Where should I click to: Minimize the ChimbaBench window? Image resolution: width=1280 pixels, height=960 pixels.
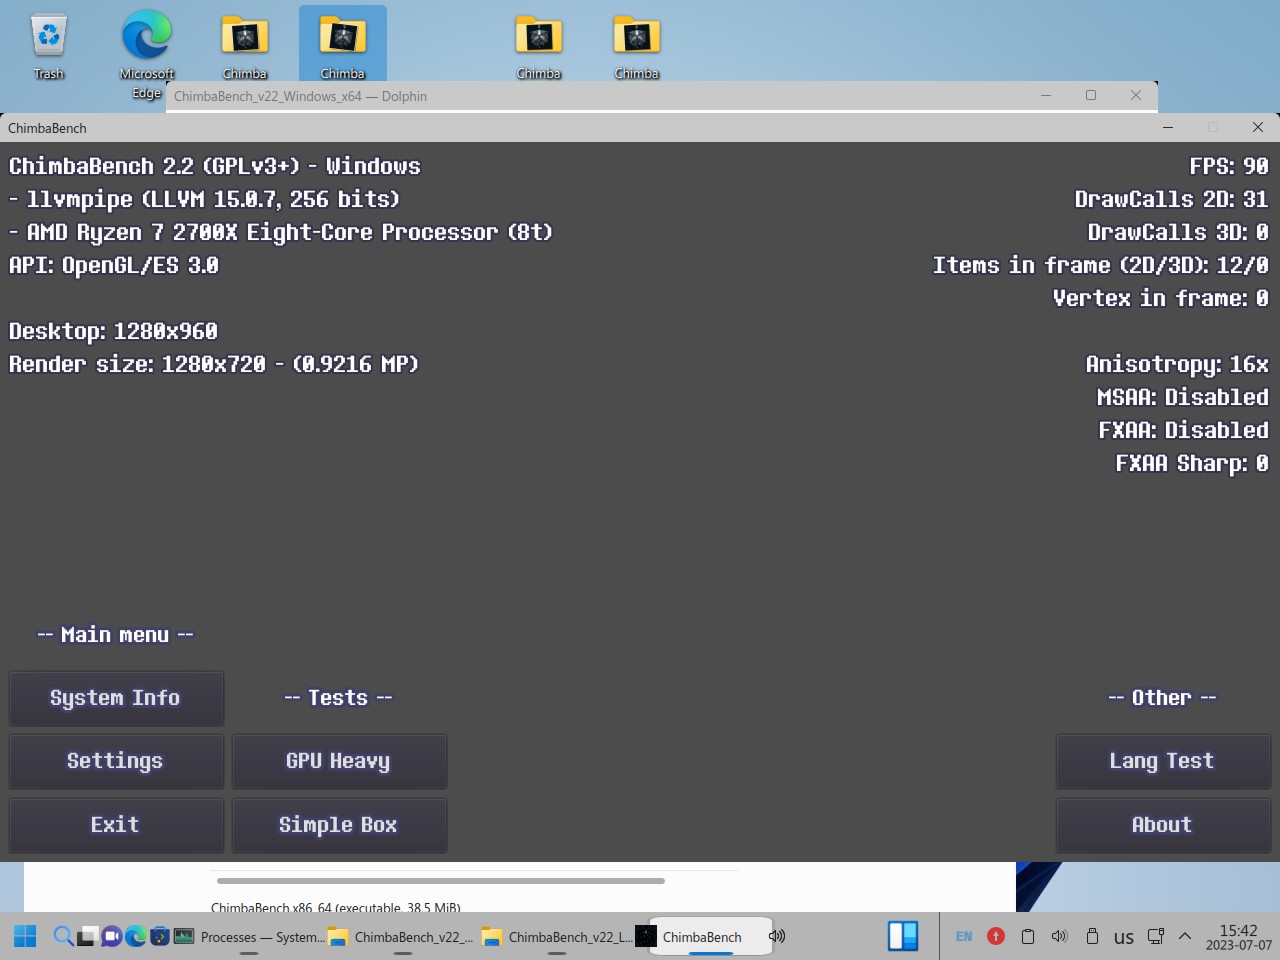pyautogui.click(x=1168, y=127)
